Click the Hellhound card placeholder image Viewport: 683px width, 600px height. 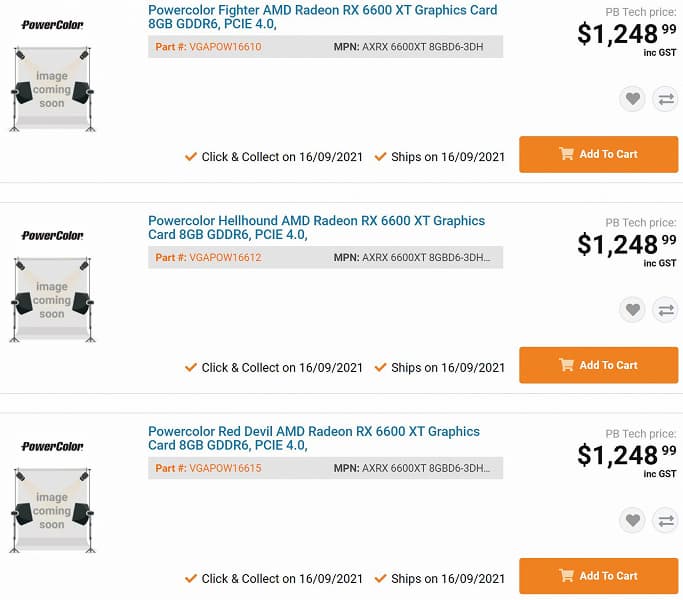point(52,301)
